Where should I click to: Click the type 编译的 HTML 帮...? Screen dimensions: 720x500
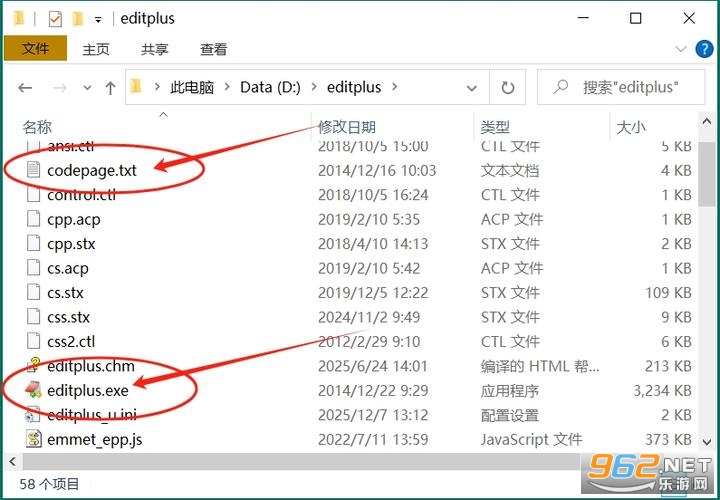pos(540,366)
